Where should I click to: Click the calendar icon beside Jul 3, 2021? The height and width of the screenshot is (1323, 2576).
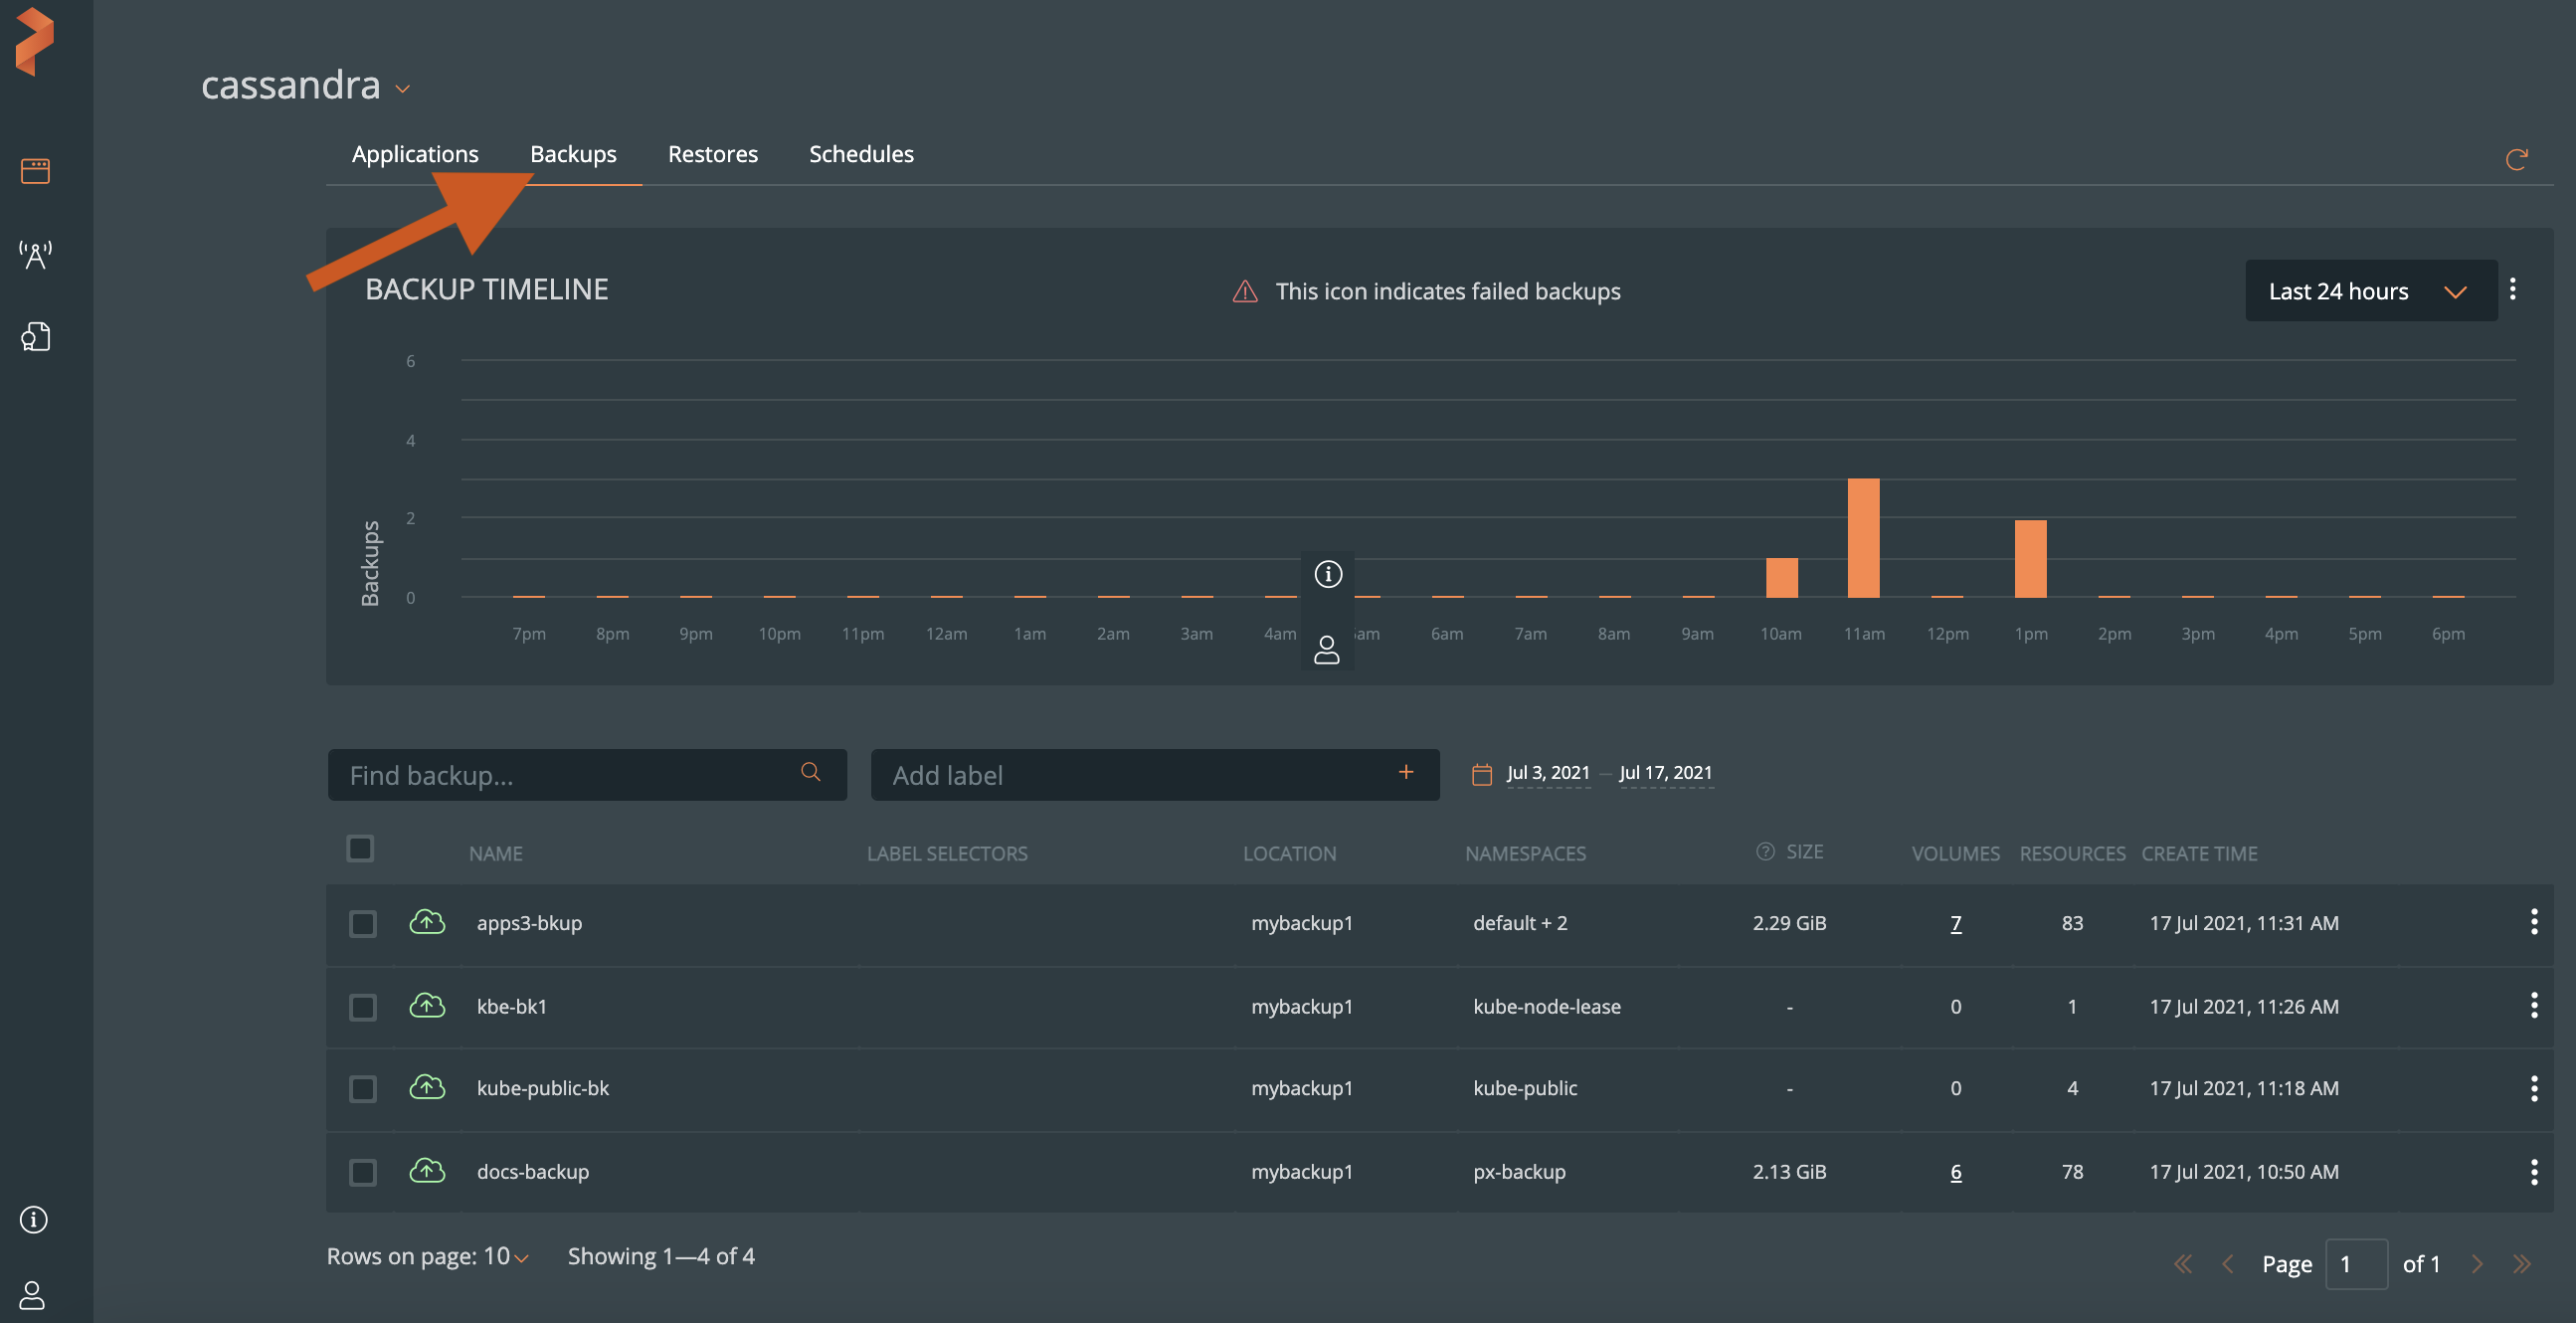click(1481, 773)
